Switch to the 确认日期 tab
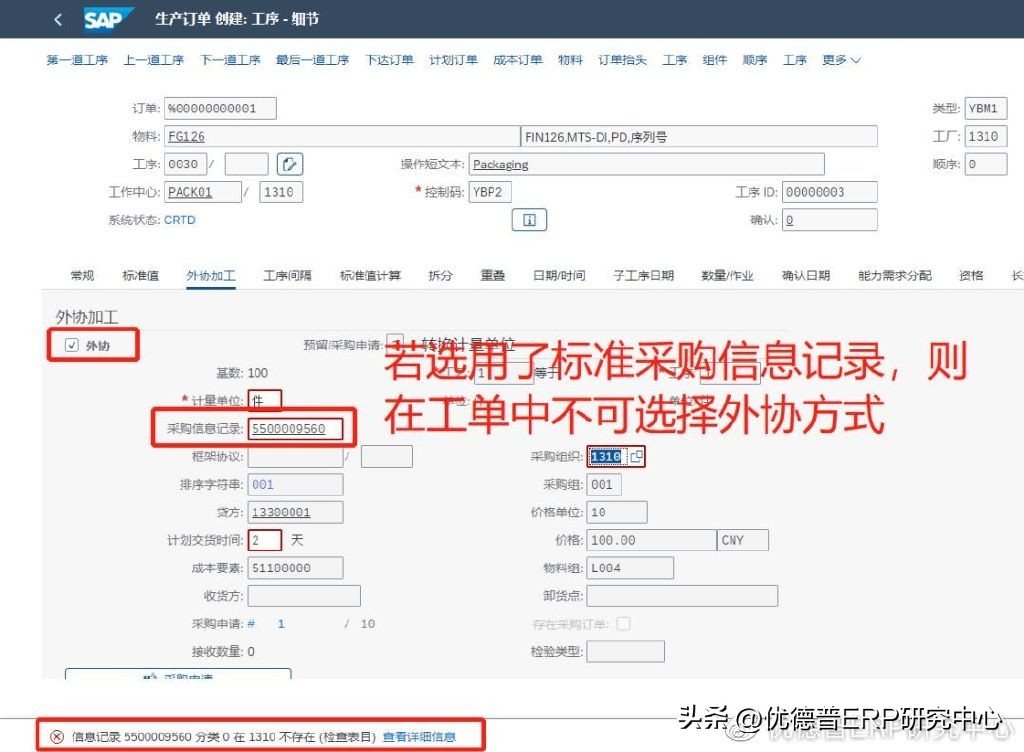Image resolution: width=1024 pixels, height=752 pixels. 805,275
